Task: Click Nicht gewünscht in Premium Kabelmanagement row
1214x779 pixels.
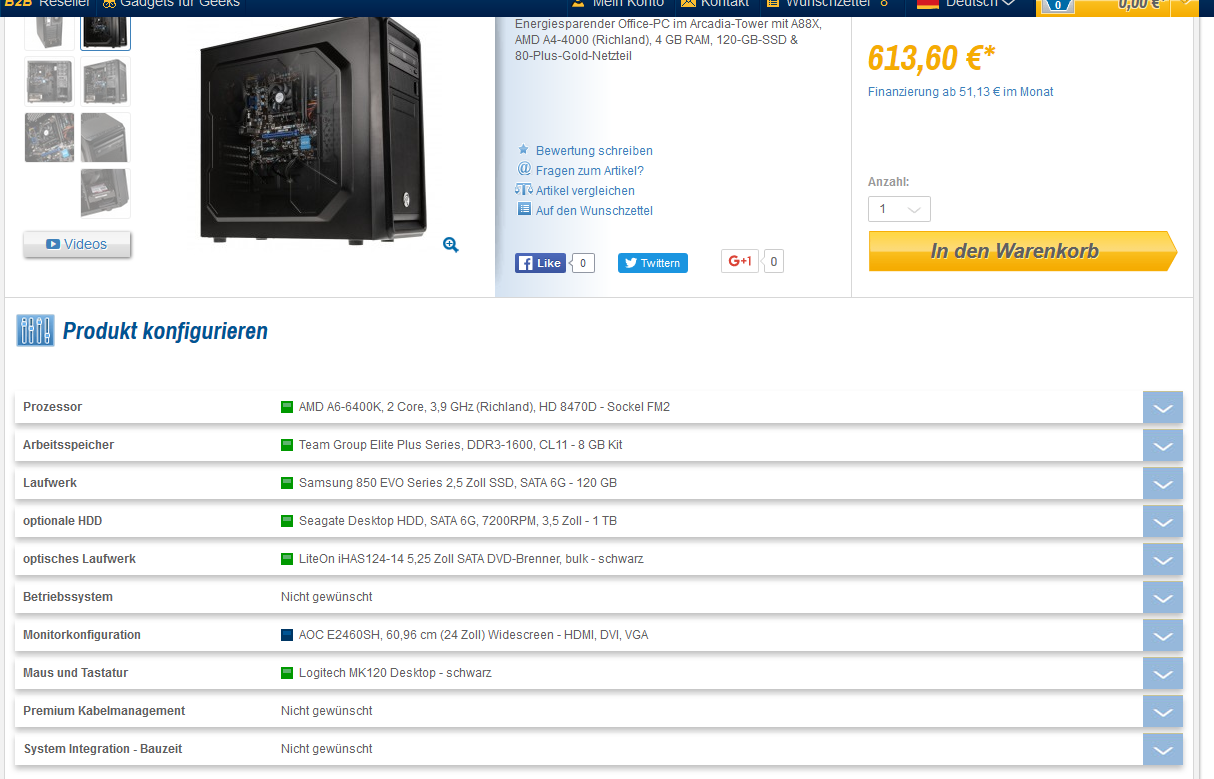Action: [x=327, y=711]
